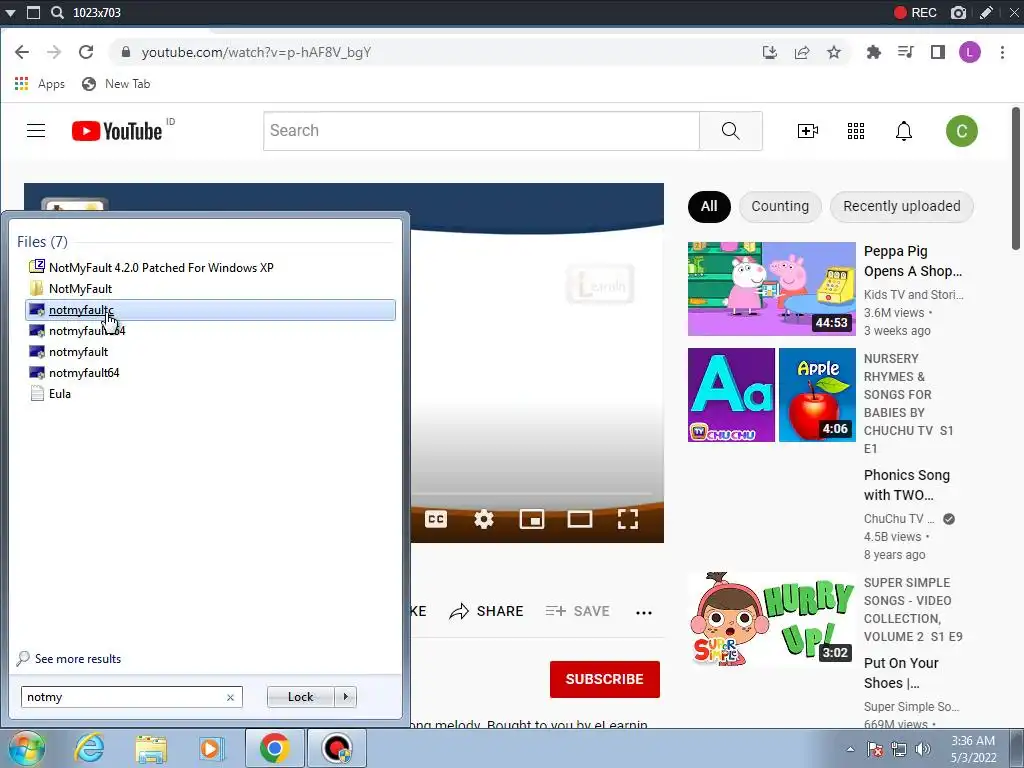Switch to the screen recorder taskbar app
The height and width of the screenshot is (768, 1024).
coord(337,748)
